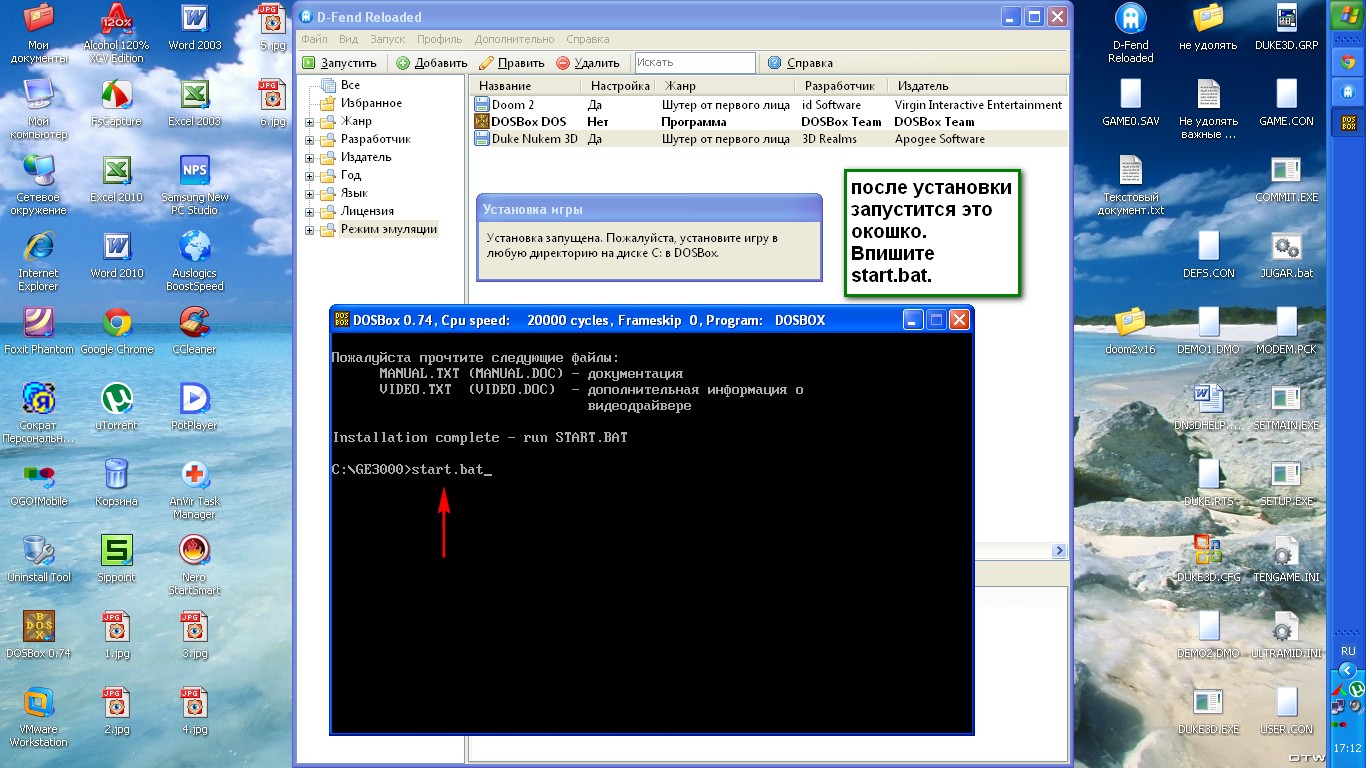Click the 17:12 clock in the system tray
1366x768 pixels.
point(1347,748)
